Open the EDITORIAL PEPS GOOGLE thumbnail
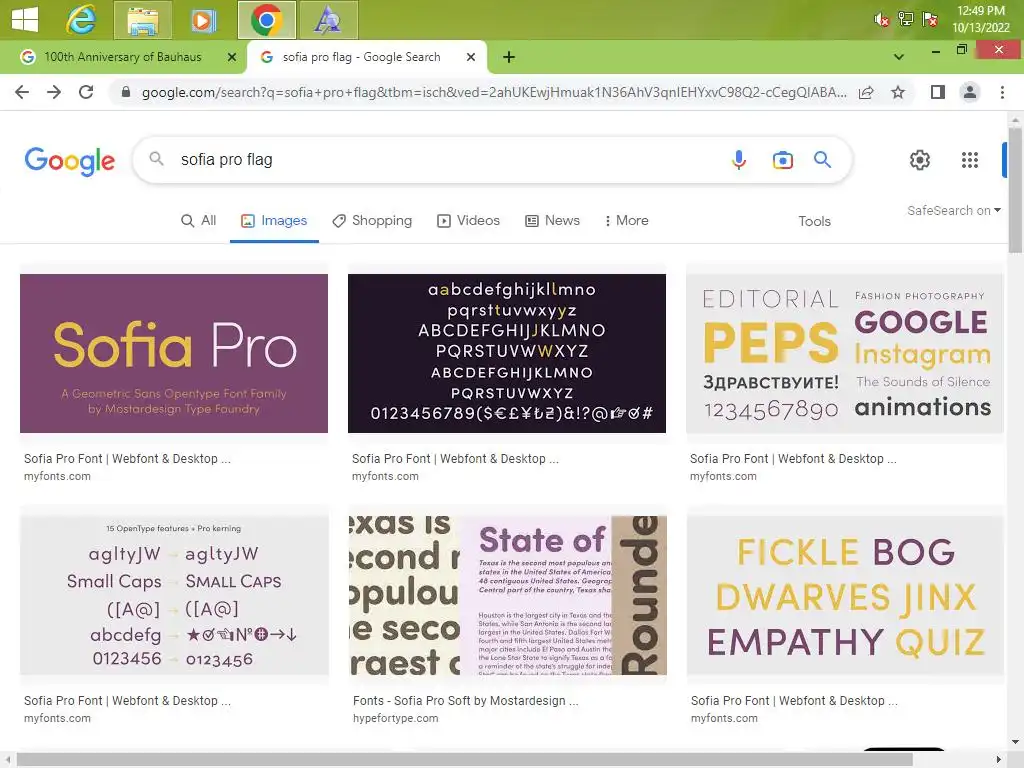The image size is (1024, 768). [844, 353]
